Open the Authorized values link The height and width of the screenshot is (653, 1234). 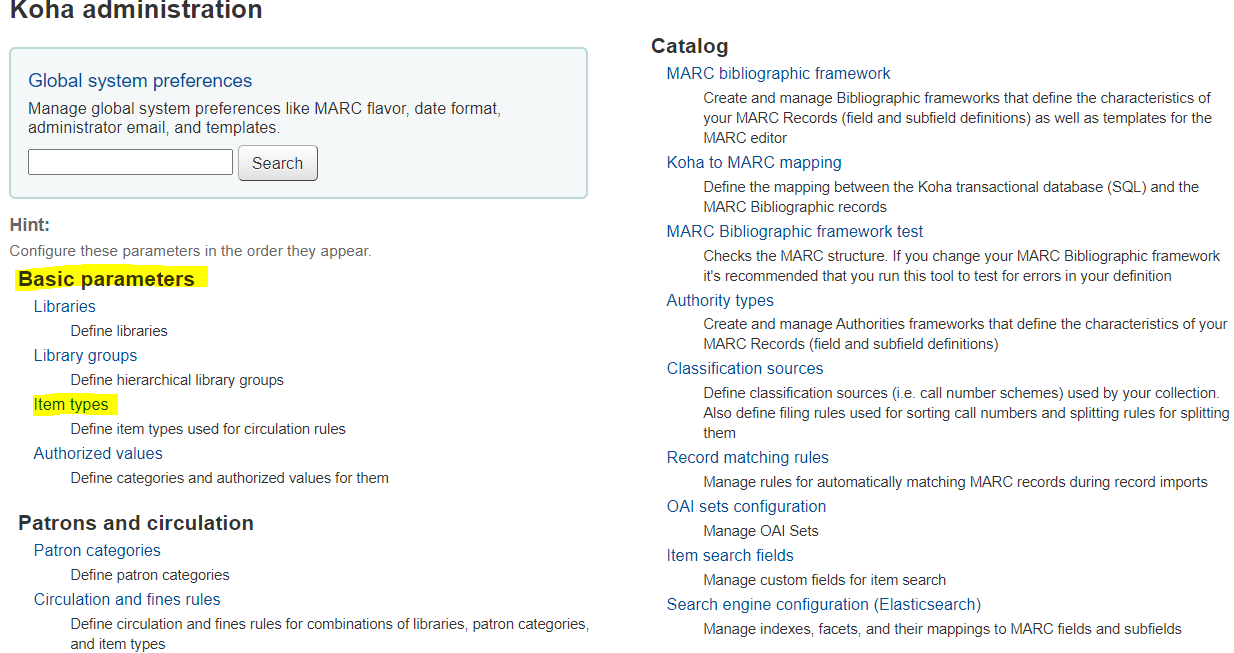click(98, 453)
